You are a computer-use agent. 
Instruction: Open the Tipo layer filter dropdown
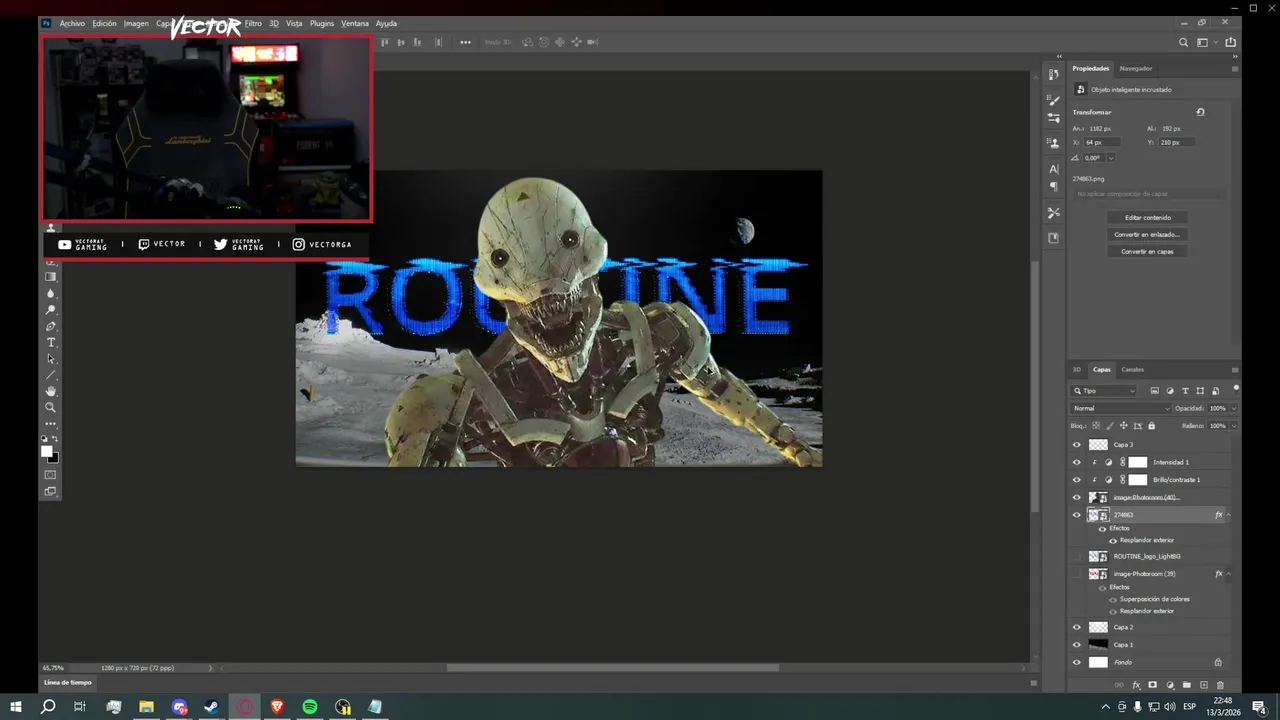(1104, 391)
